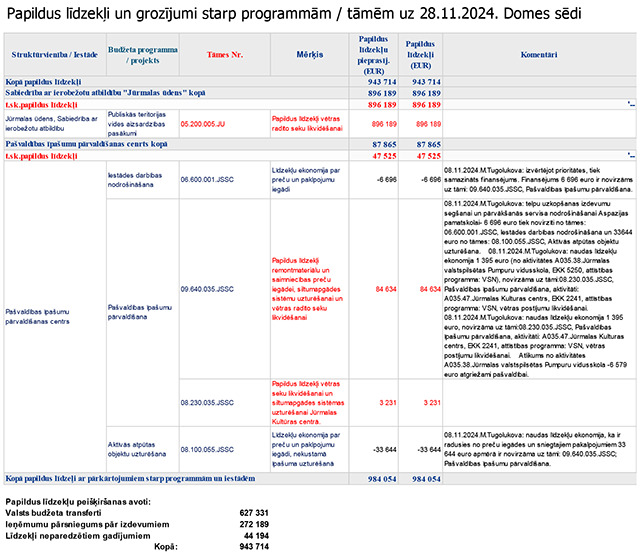643x558 pixels.
Task: Click the red 'Tāmes Nr.' column header
Action: 223,54
